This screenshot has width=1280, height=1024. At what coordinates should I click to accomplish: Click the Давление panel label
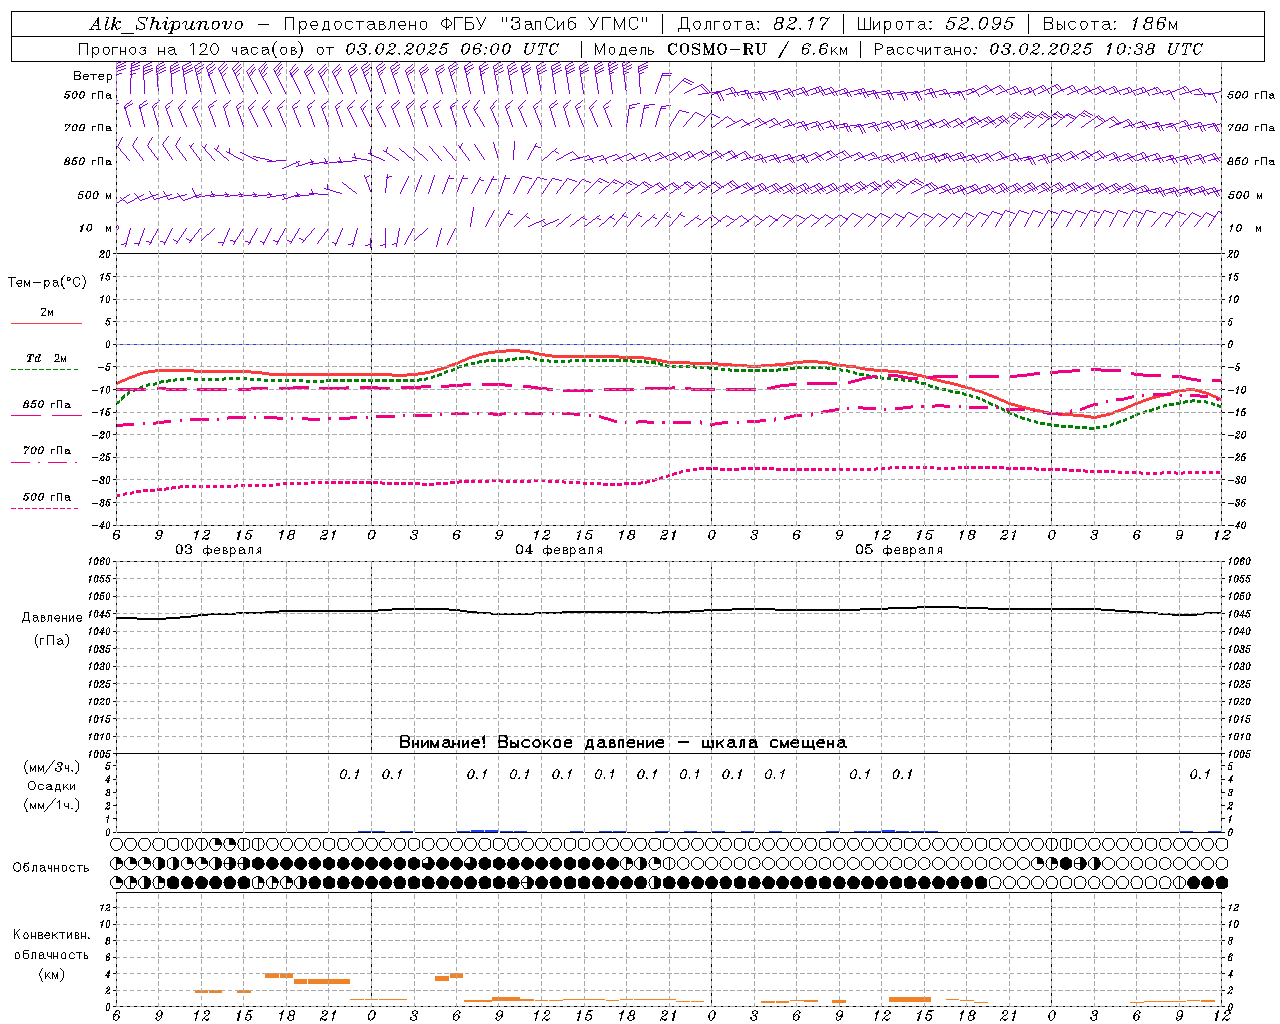[x=52, y=618]
